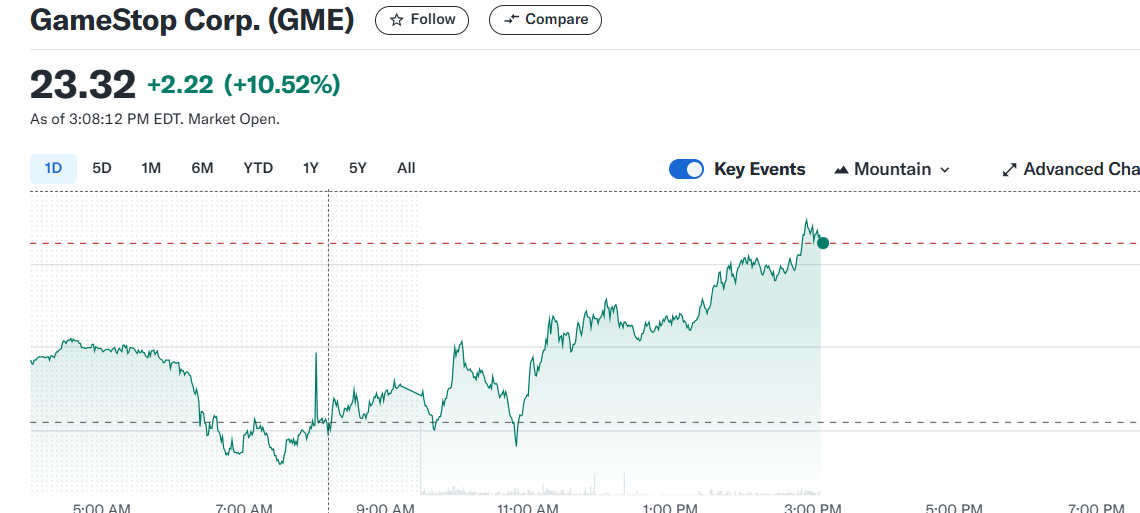Switch chart to 1M range
The image size is (1140, 513).
[x=150, y=169]
